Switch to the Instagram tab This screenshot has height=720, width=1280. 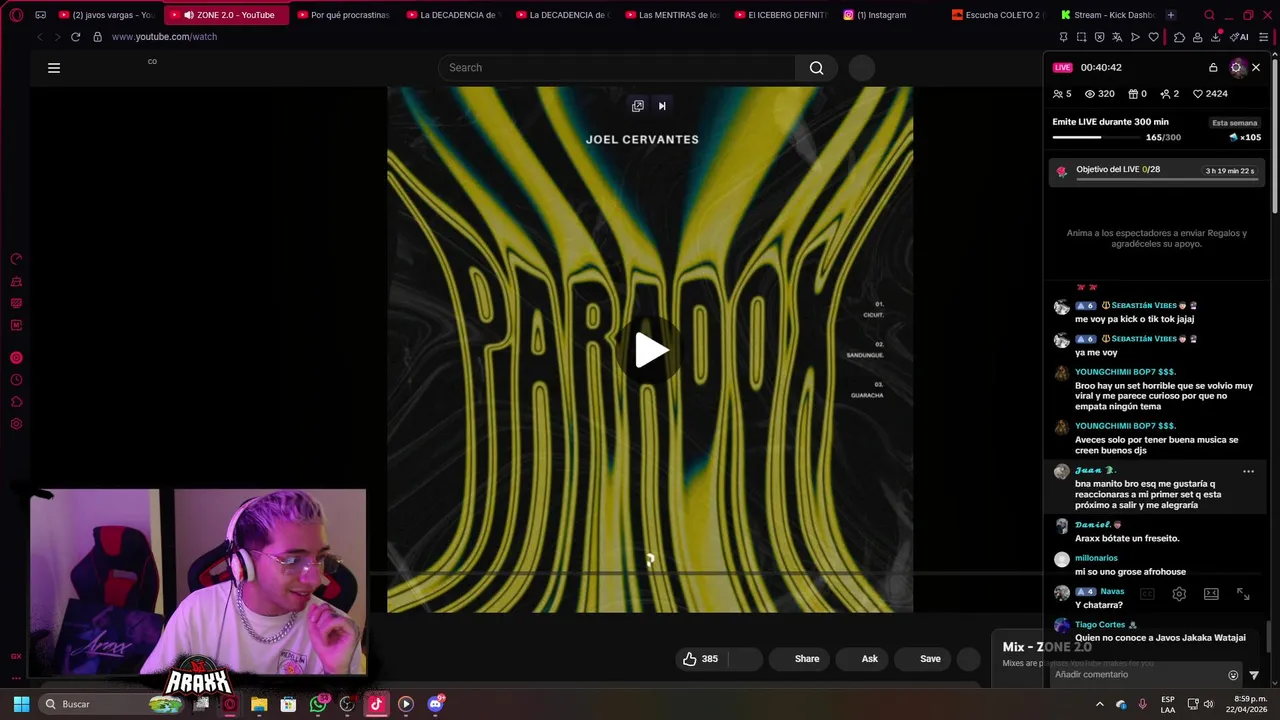[884, 15]
